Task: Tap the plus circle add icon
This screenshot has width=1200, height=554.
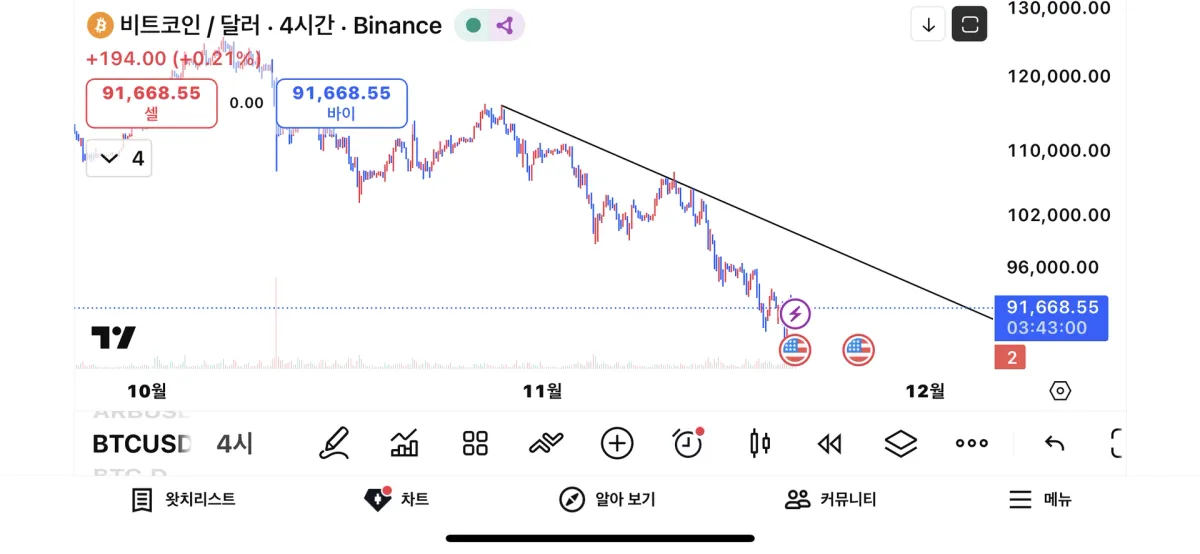Action: click(617, 443)
